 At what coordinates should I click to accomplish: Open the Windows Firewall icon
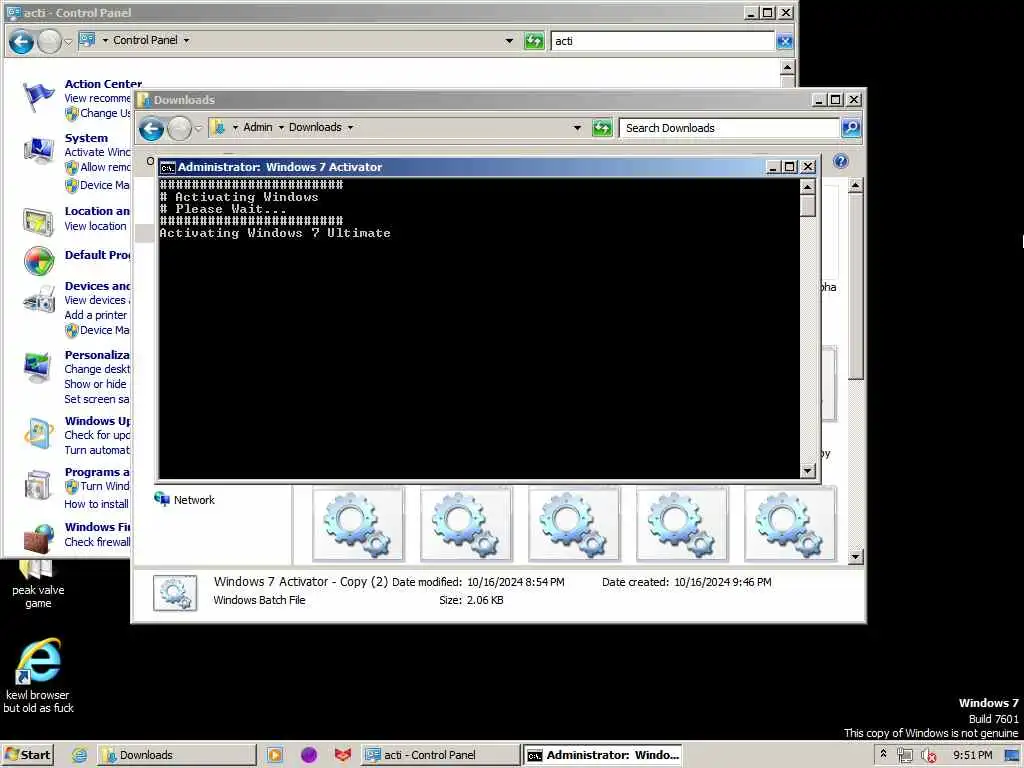pos(39,539)
